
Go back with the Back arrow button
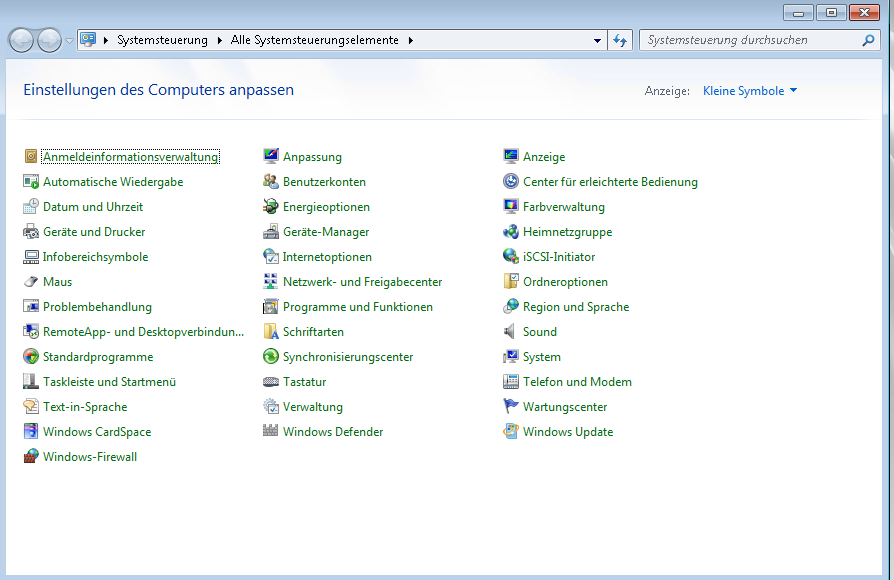(22, 40)
